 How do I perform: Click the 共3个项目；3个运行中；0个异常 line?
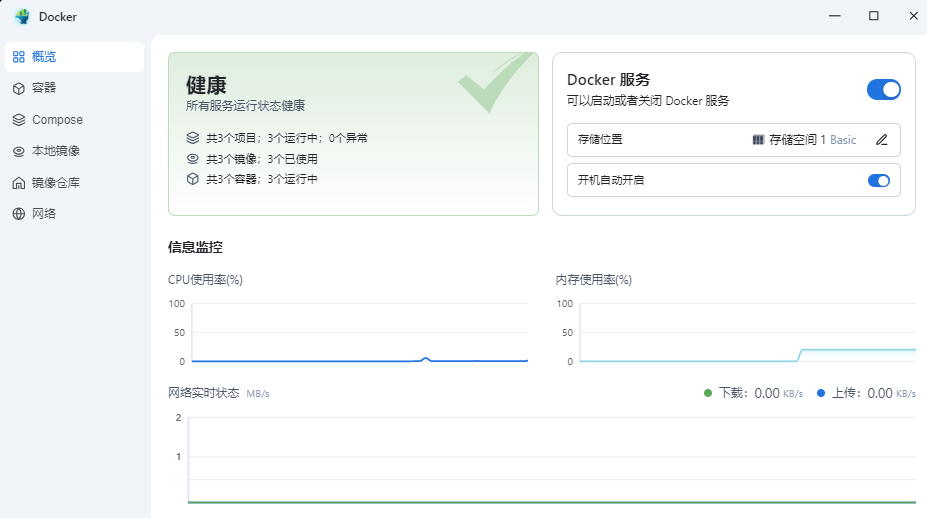[287, 138]
